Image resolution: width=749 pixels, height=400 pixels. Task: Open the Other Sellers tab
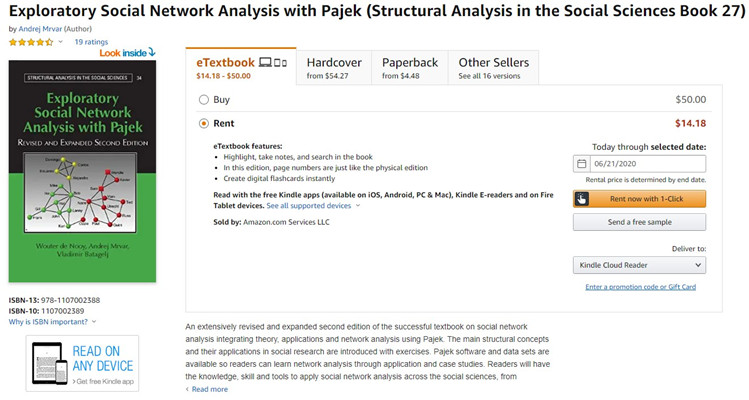pyautogui.click(x=494, y=68)
